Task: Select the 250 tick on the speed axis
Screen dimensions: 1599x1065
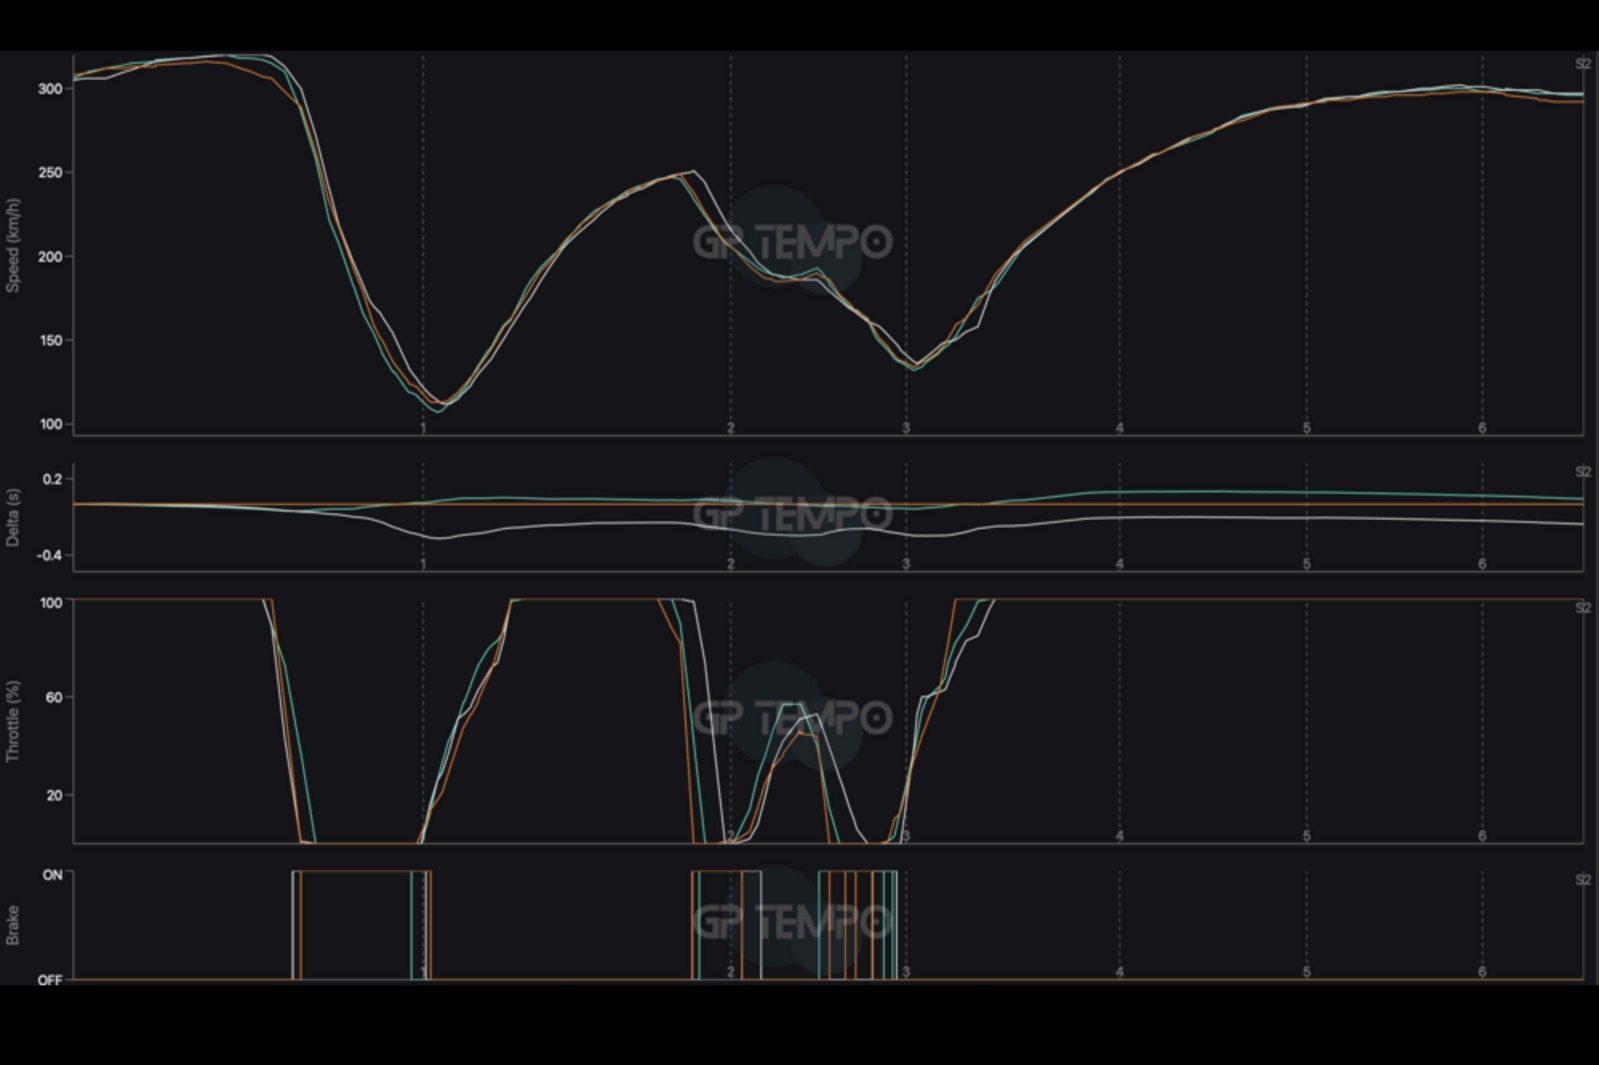Action: [50, 173]
